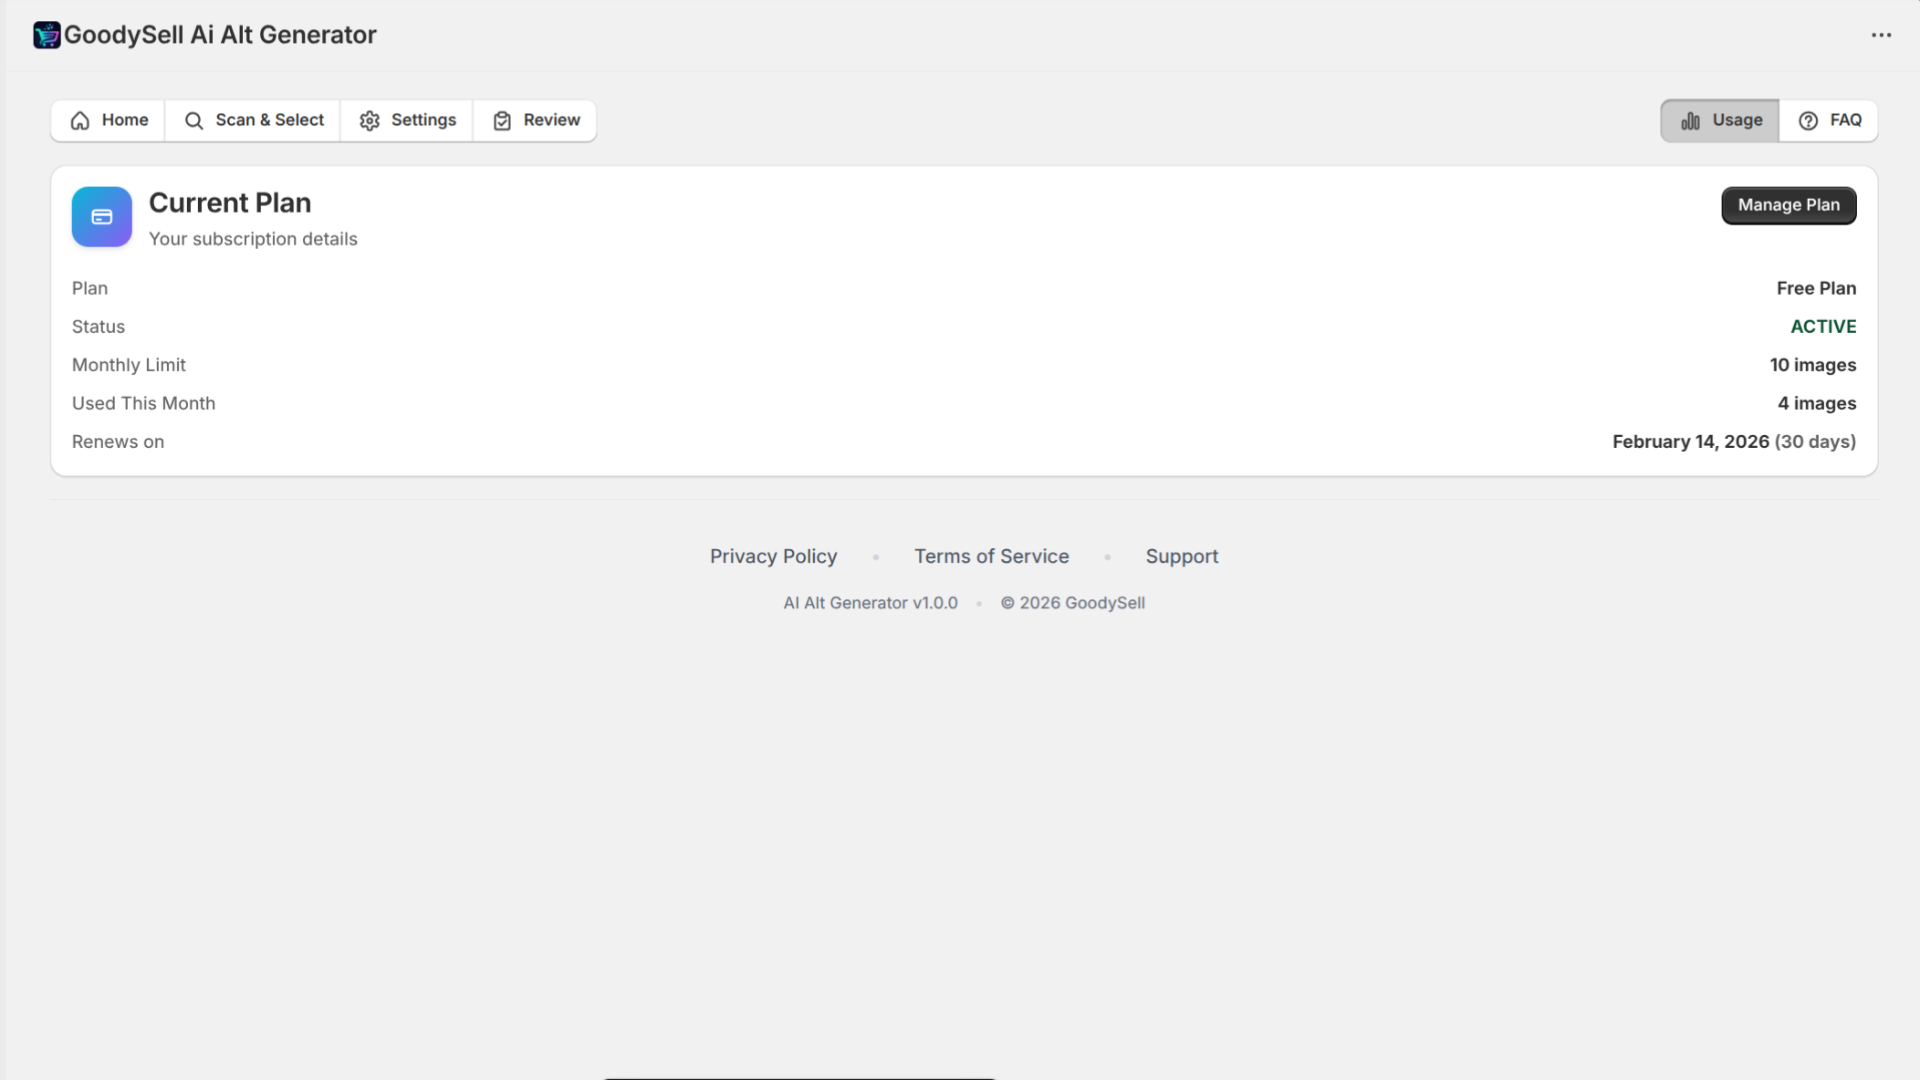Click the Review checkmark icon
Screen dimensions: 1920x1080
point(503,120)
